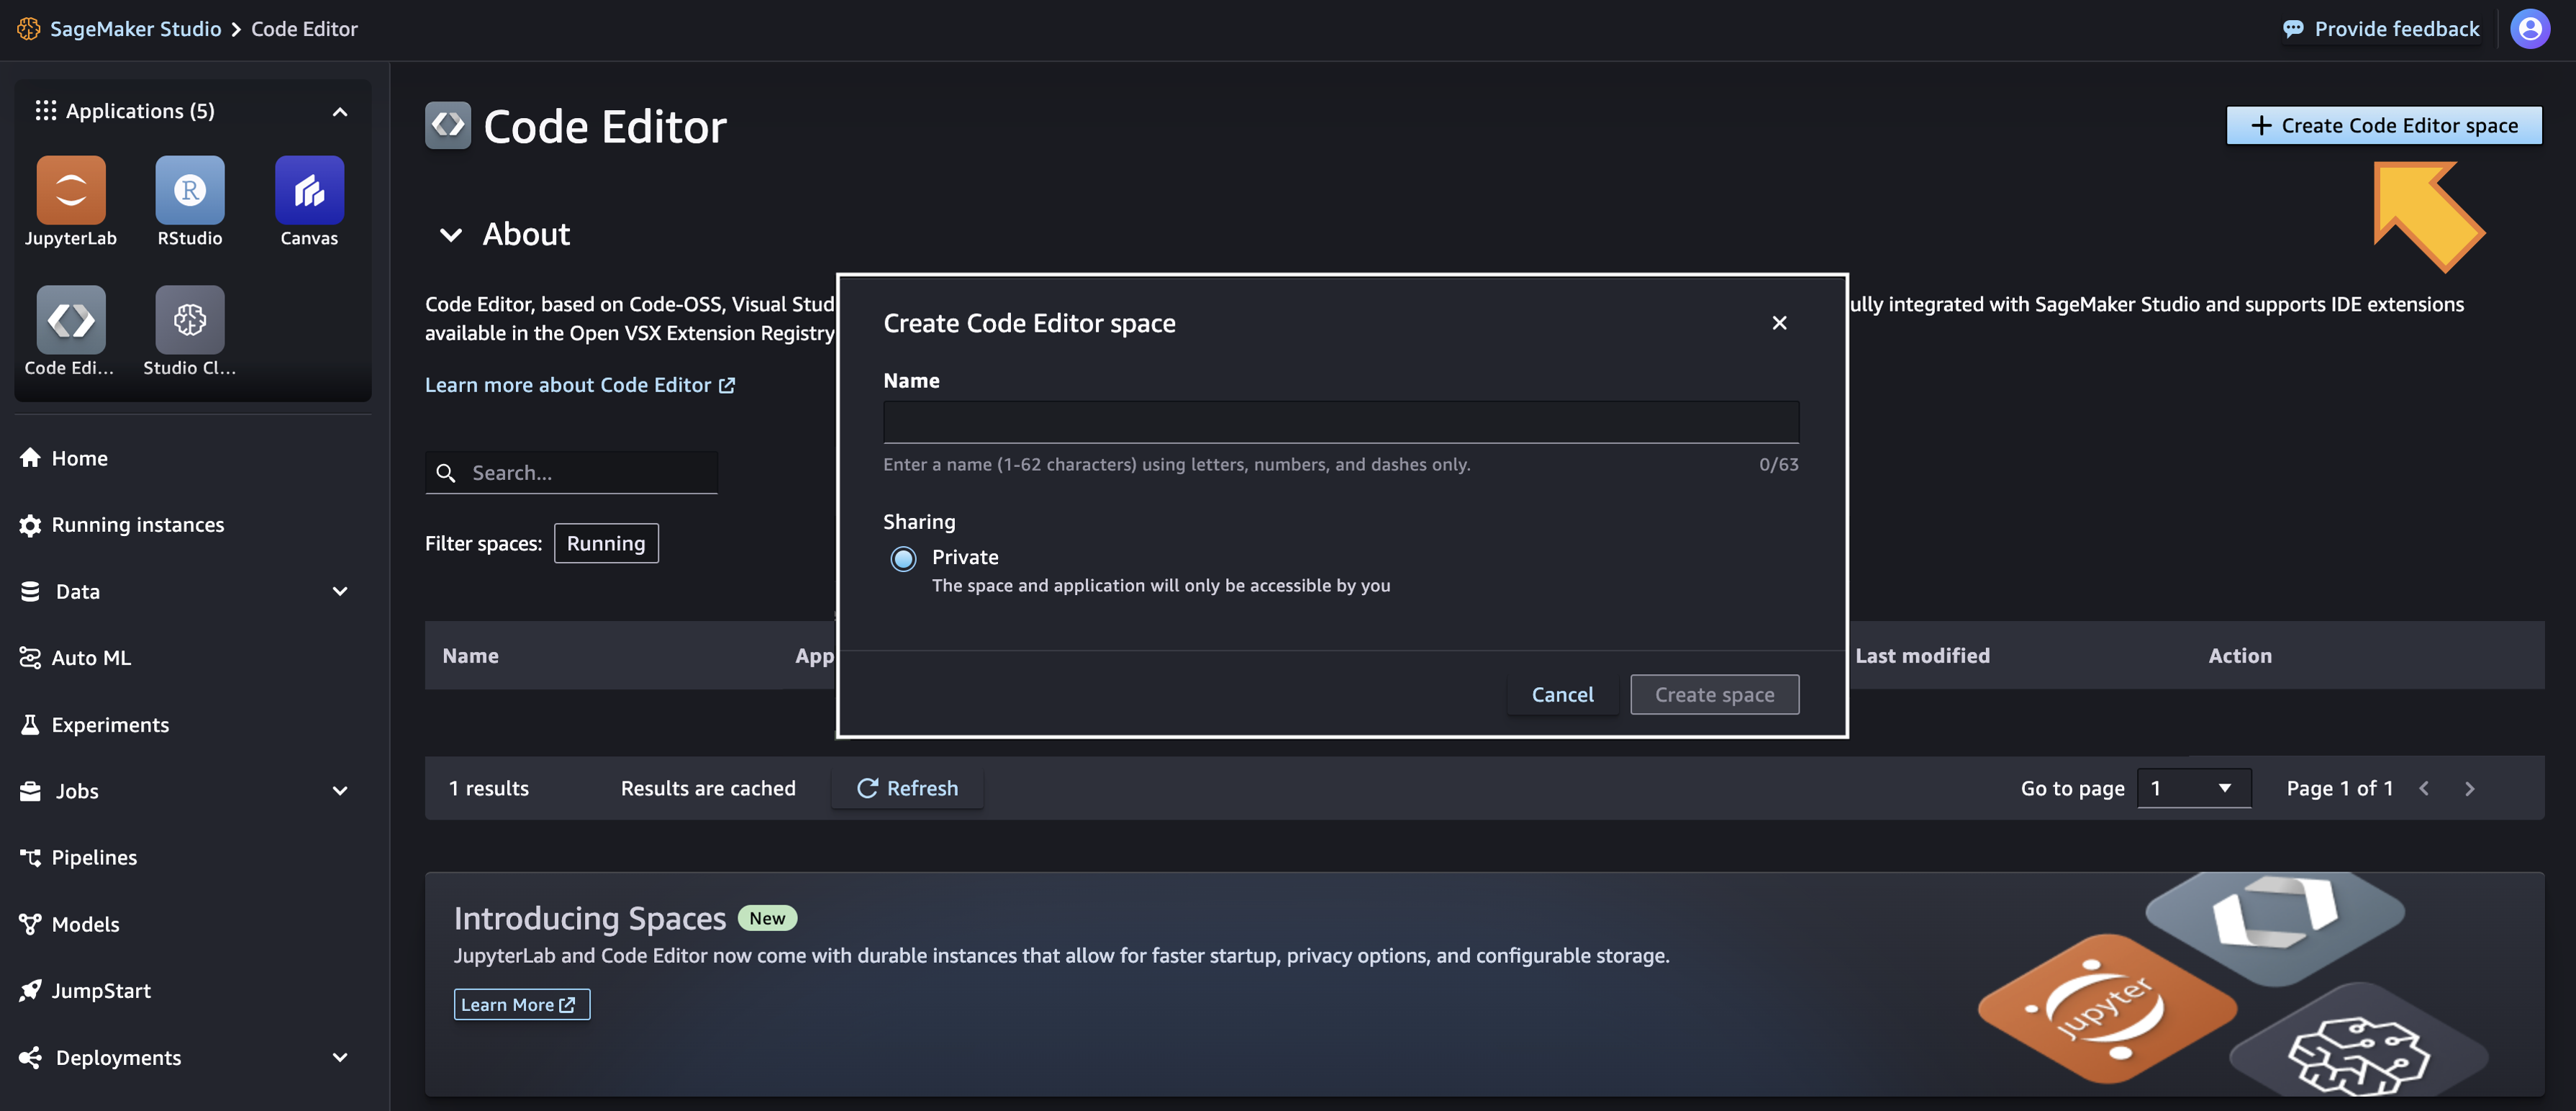Collapse the About section
Viewport: 2576px width, 1111px height.
pos(451,234)
